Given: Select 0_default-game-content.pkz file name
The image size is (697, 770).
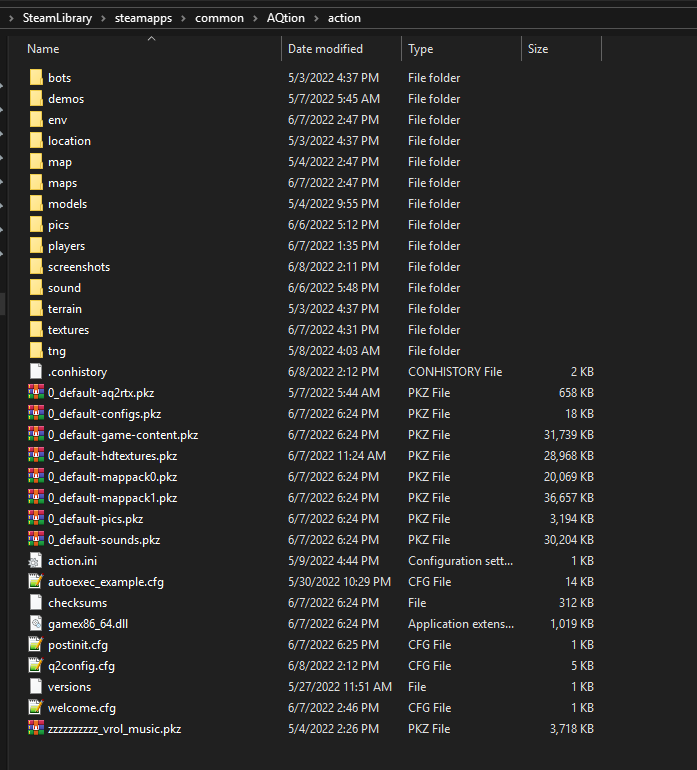Looking at the screenshot, I should 123,435.
